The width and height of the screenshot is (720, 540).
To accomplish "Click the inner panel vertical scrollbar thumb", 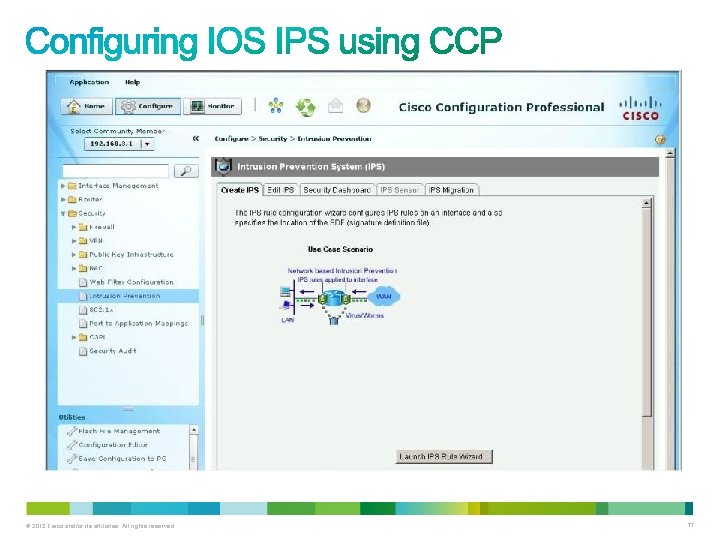I will [647, 312].
